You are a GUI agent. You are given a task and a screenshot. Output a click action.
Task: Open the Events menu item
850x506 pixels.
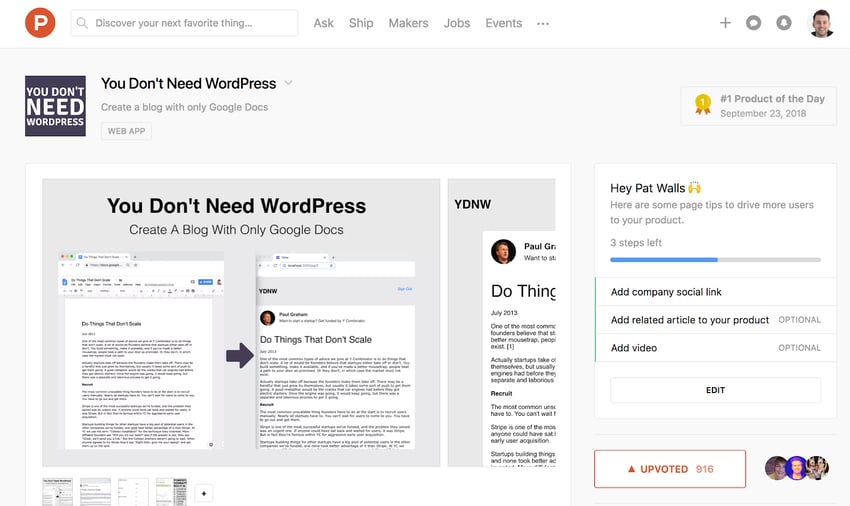pyautogui.click(x=504, y=23)
